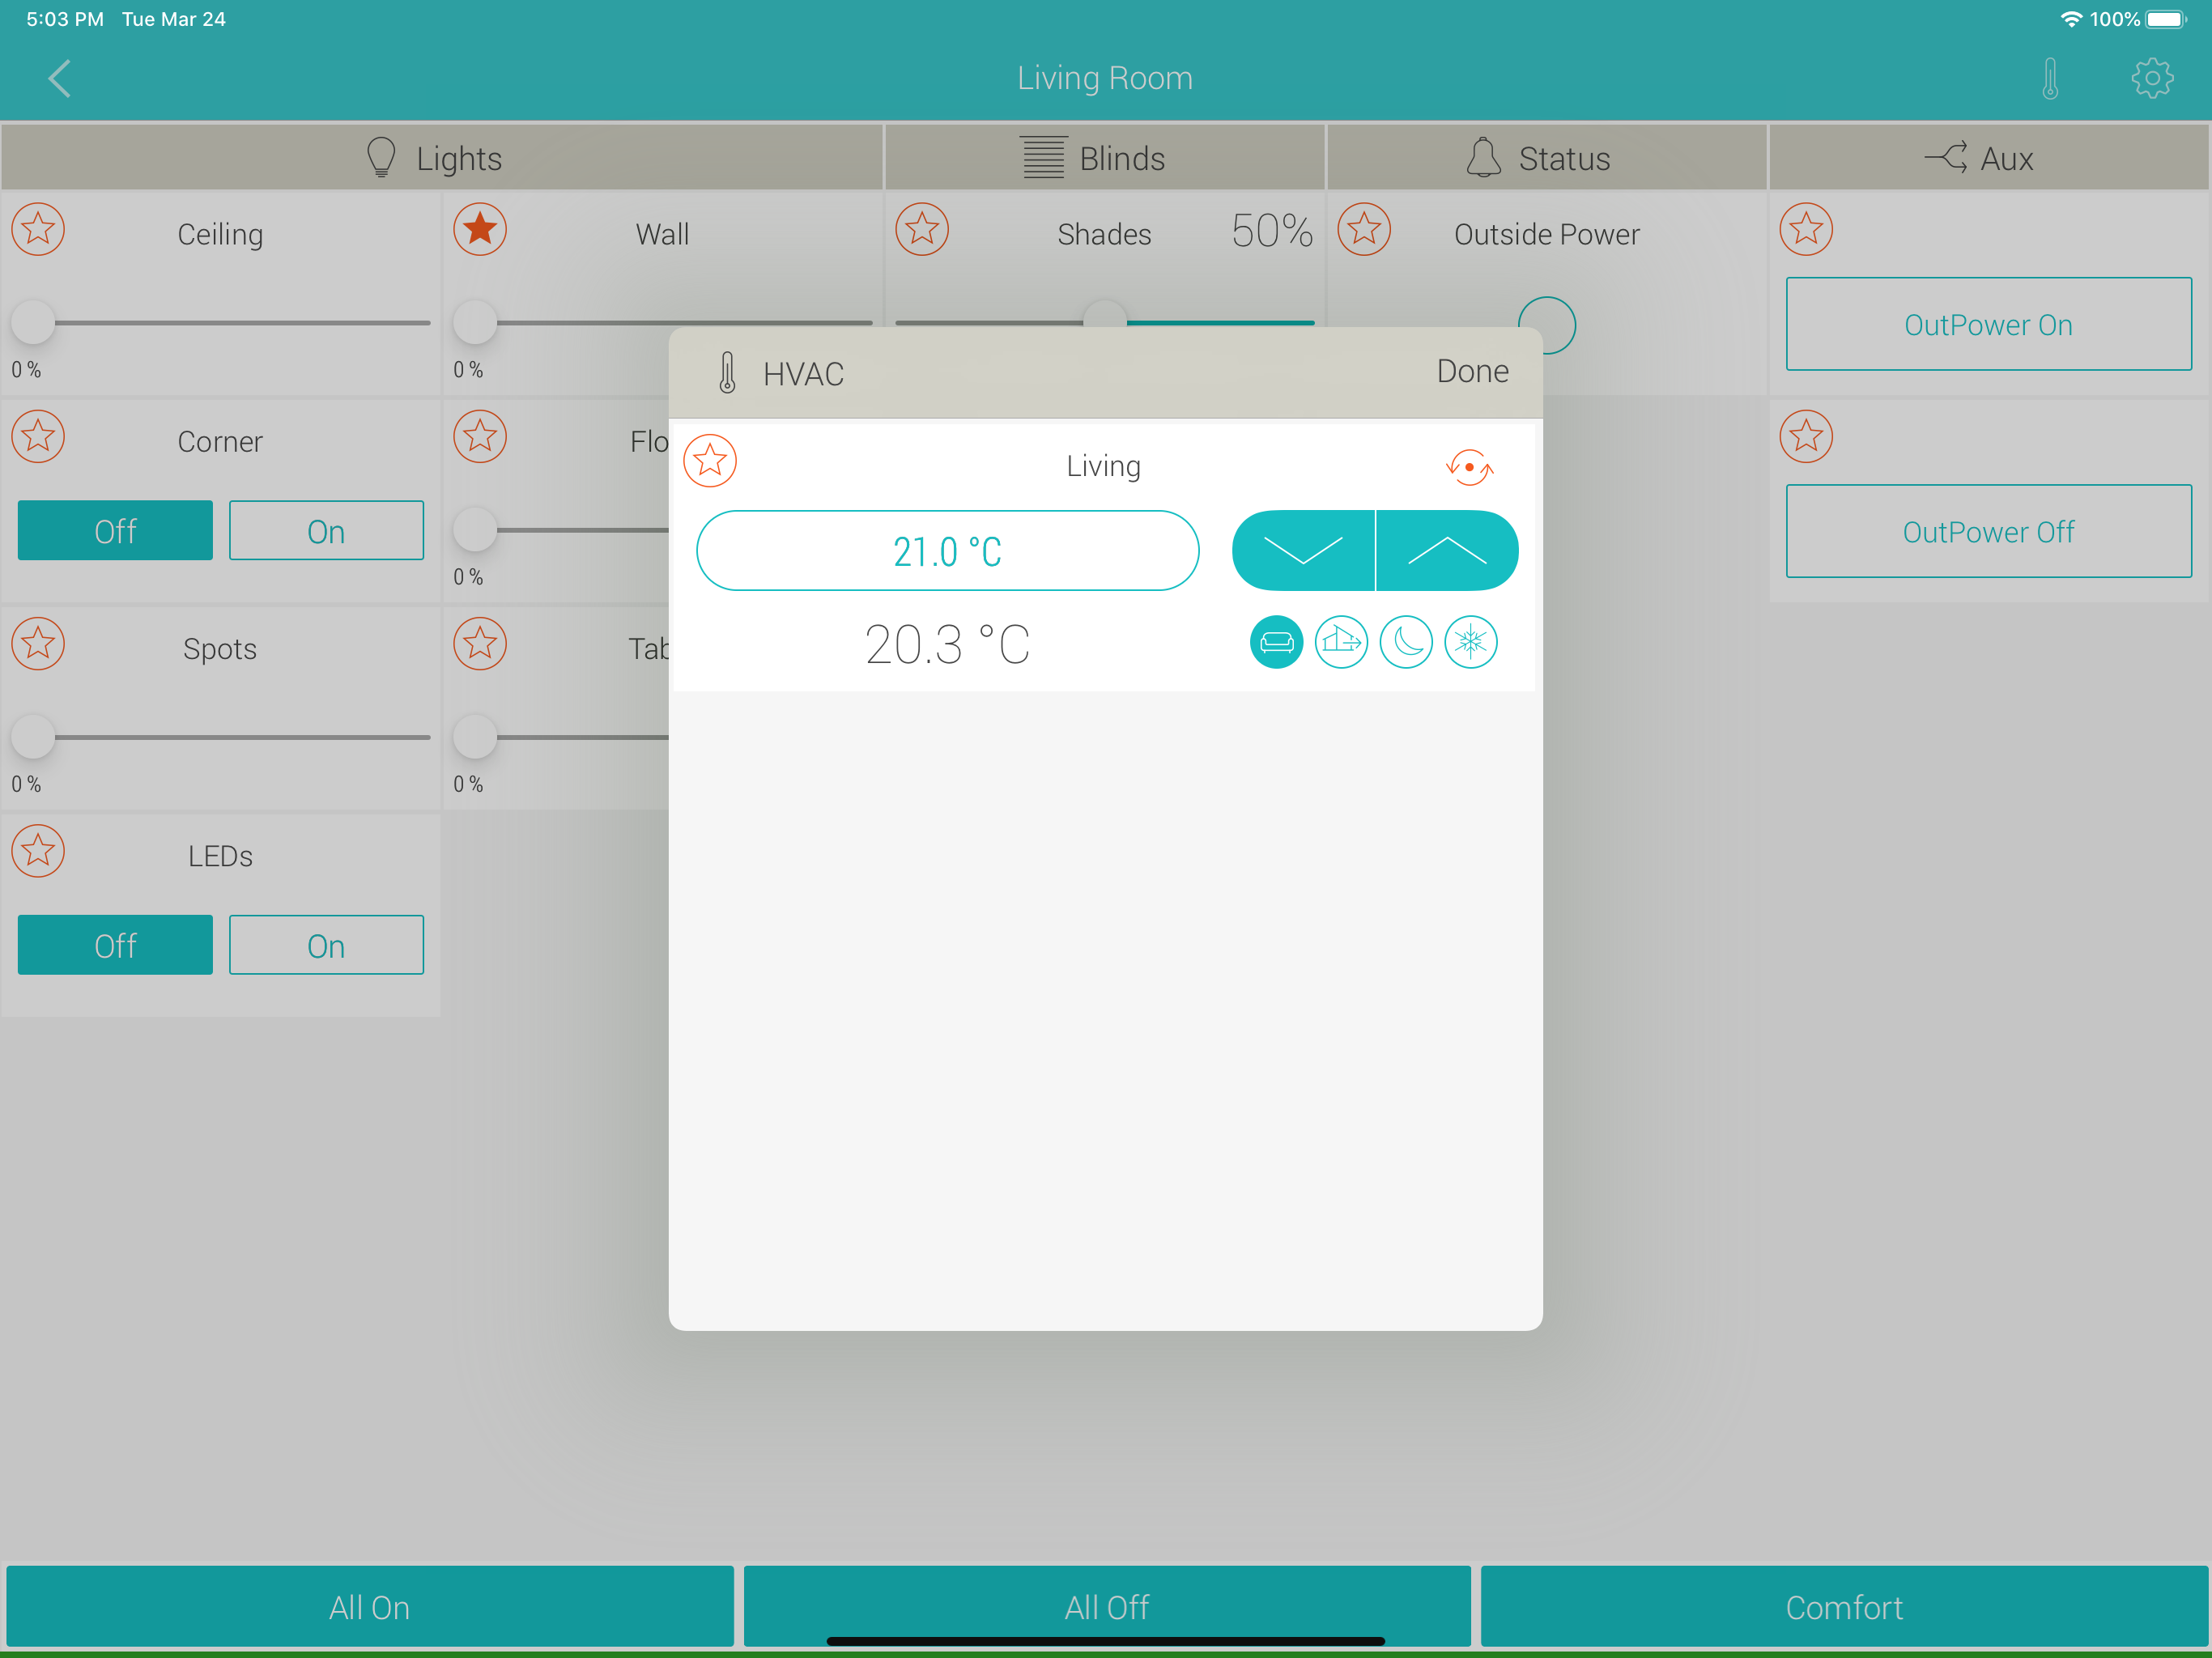Click the 21.0 °C setpoint field
Image resolution: width=2212 pixels, height=1658 pixels.
(x=947, y=550)
